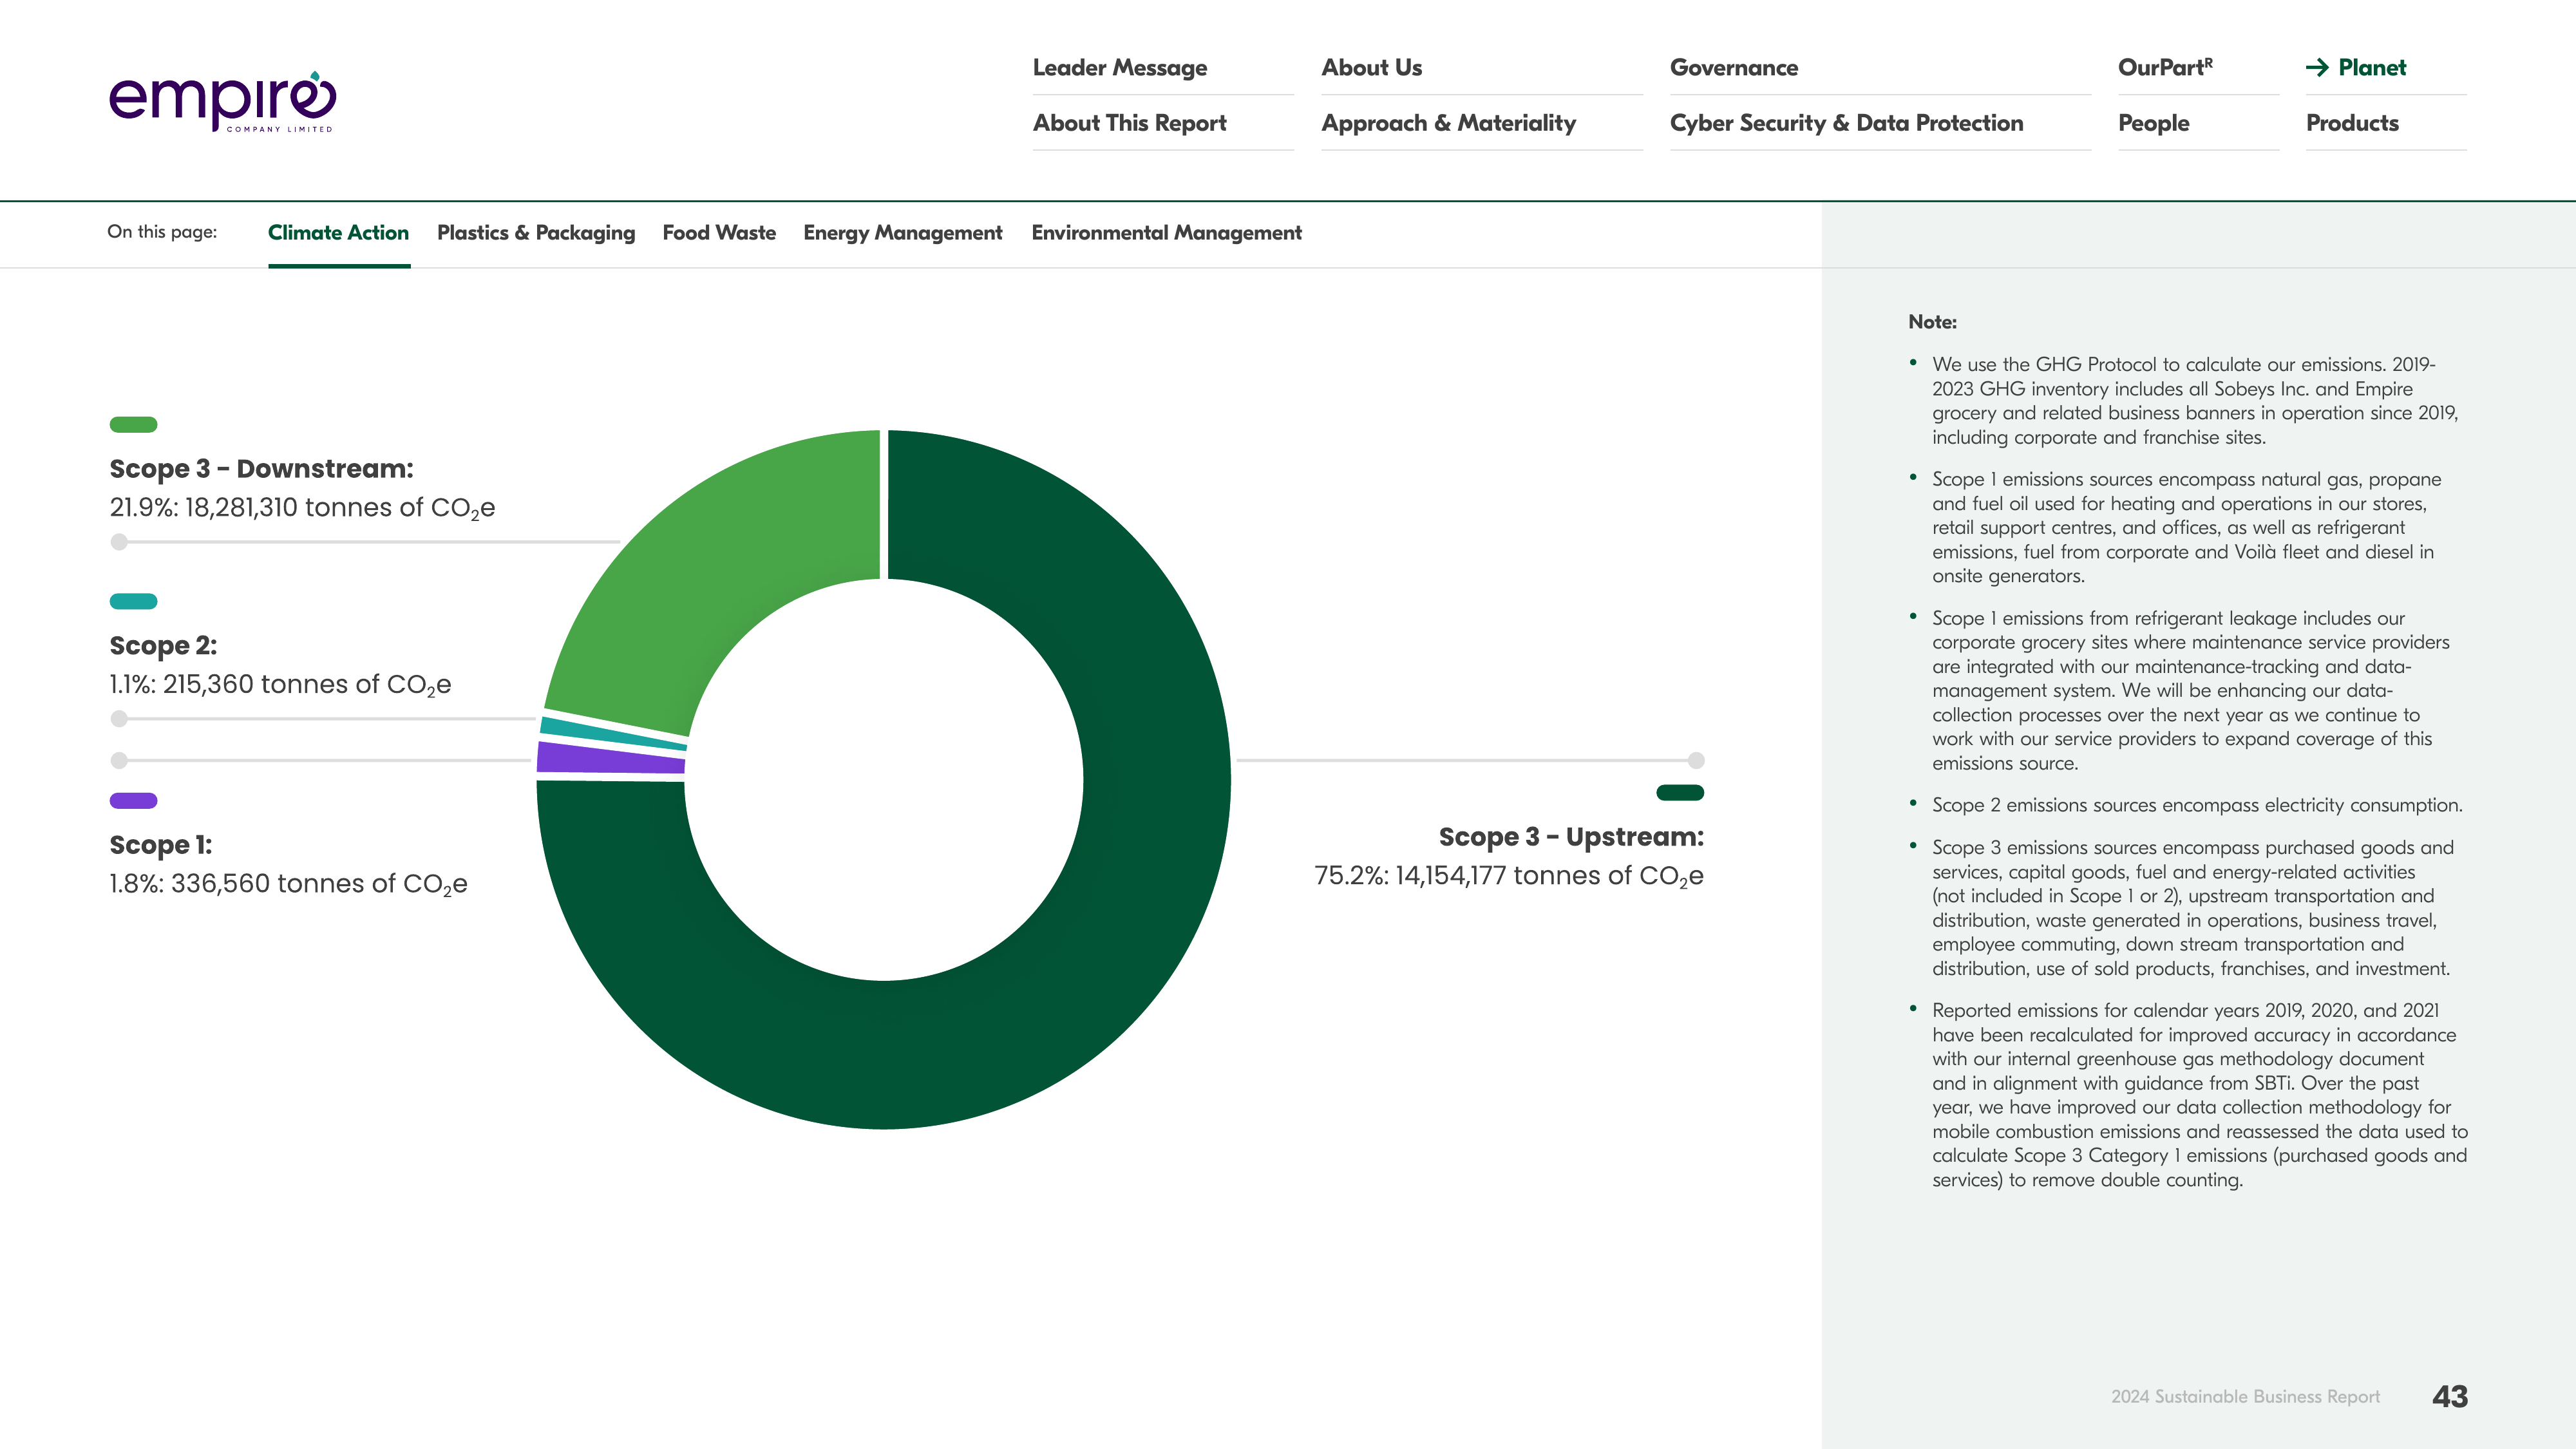Viewport: 2576px width, 1449px height.
Task: Open Cyber Security & Data Protection
Action: click(1846, 123)
